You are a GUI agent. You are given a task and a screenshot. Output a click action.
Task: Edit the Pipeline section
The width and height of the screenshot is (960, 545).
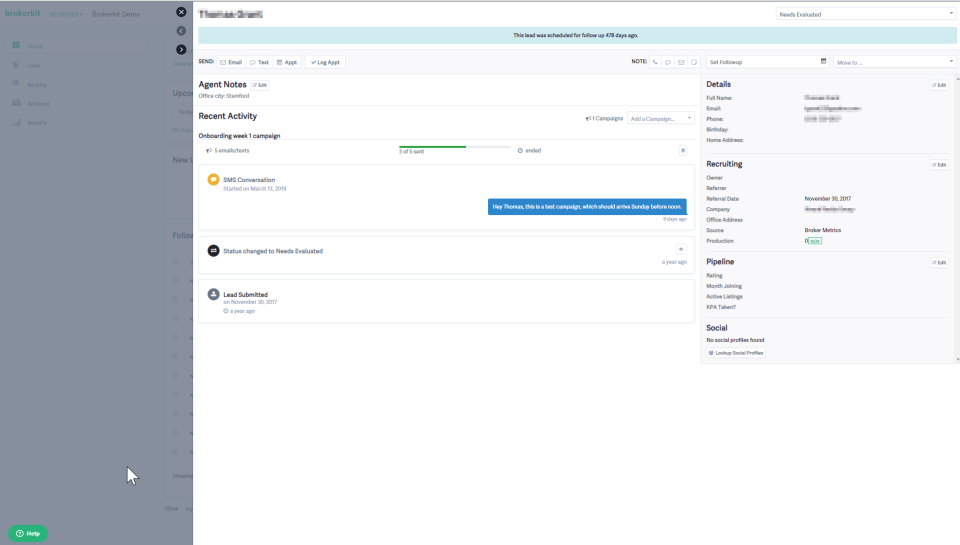pyautogui.click(x=939, y=263)
